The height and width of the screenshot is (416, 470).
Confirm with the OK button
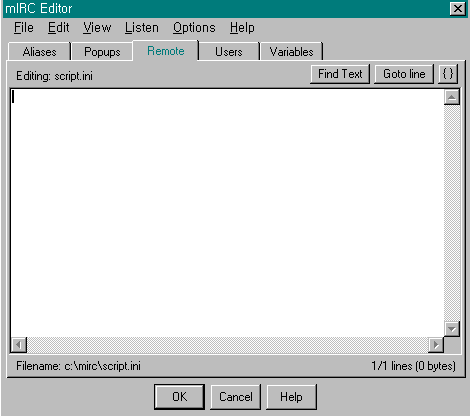pos(179,397)
